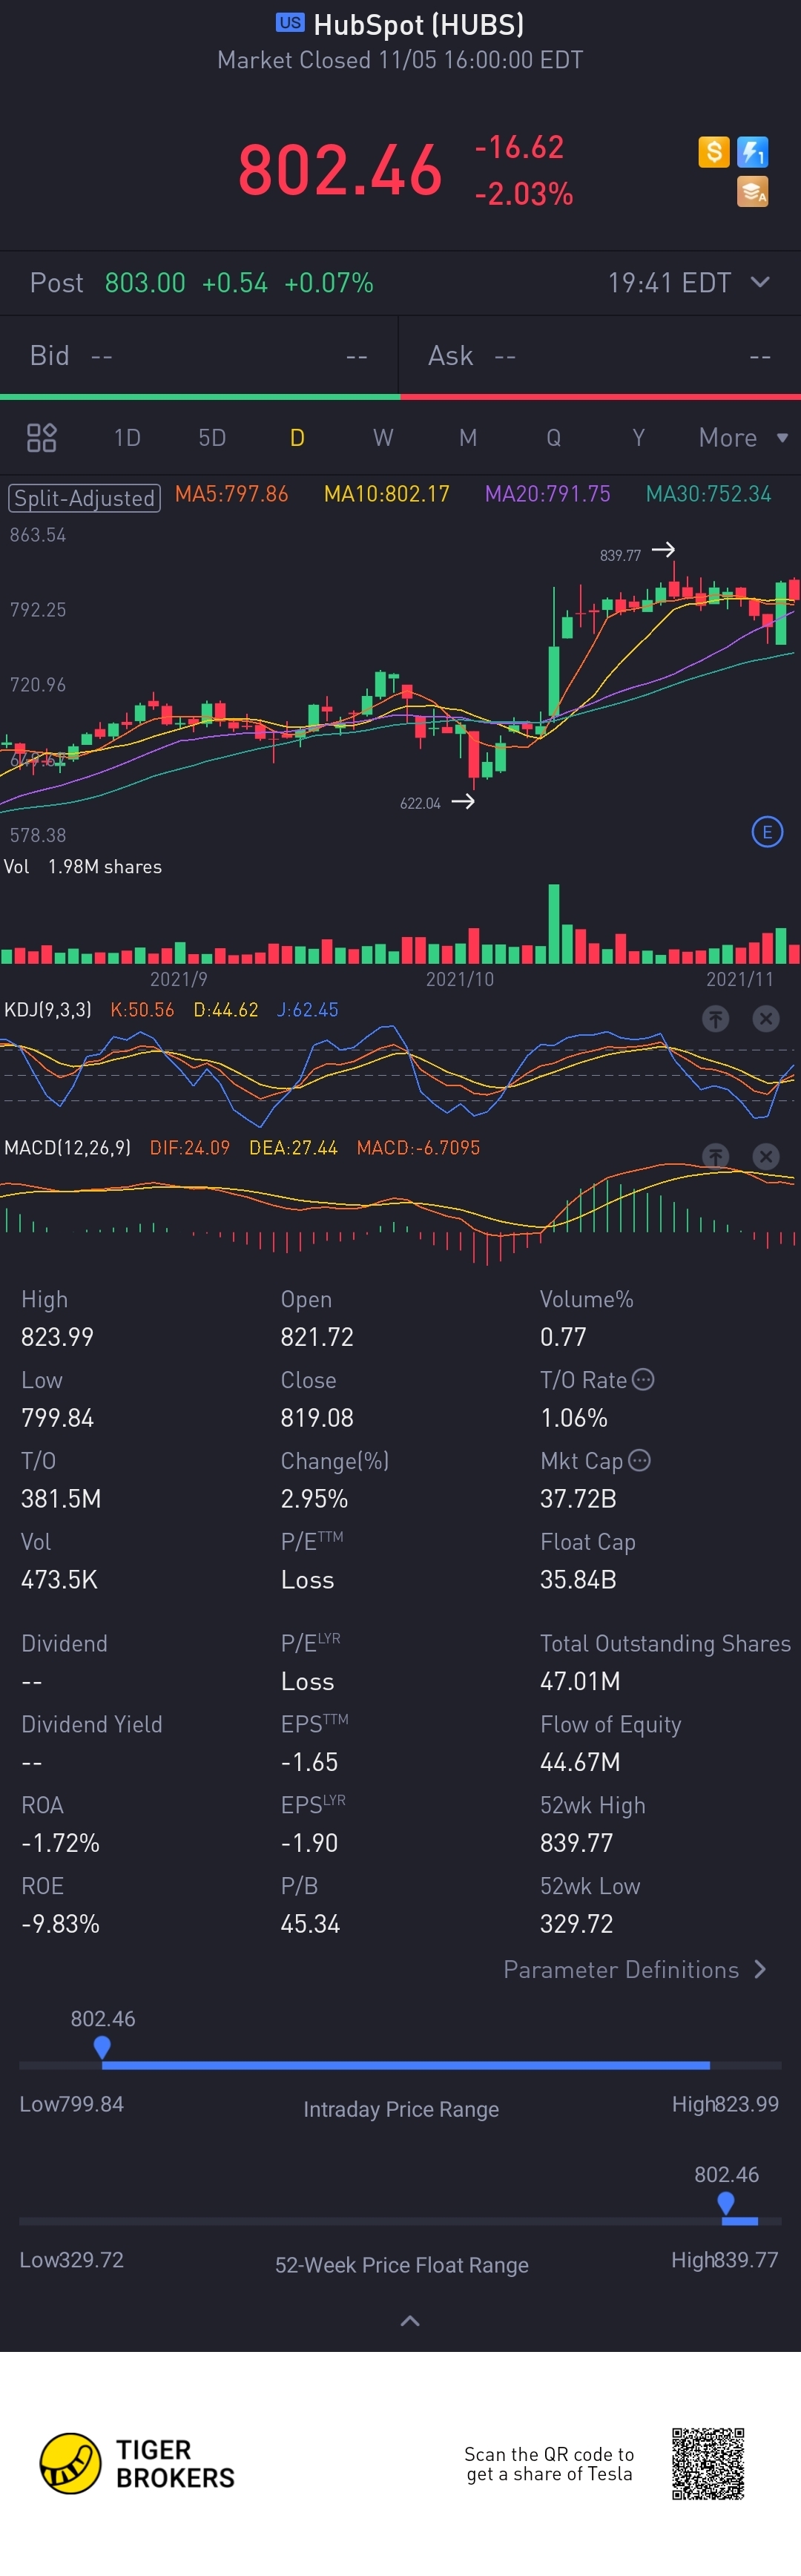
Task: Tap the Float Cap 35.84B value
Action: point(578,1579)
